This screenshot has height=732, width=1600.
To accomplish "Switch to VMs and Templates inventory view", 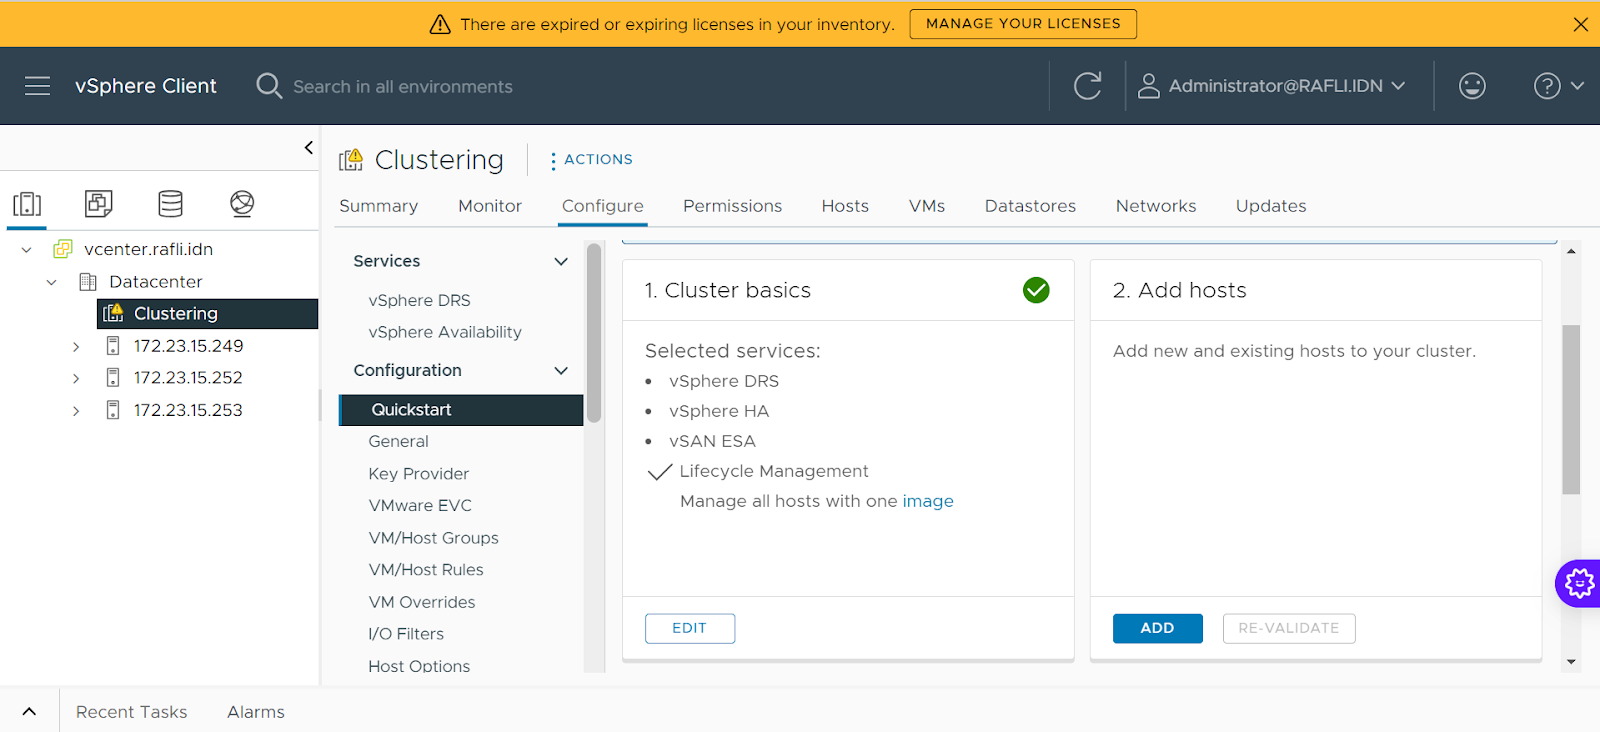I will point(99,204).
